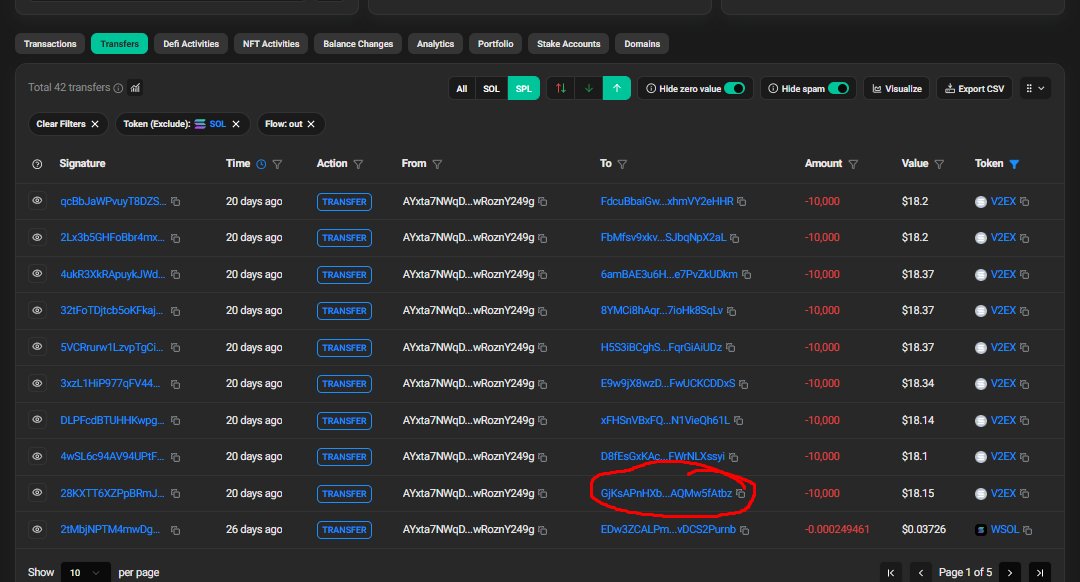Copy the WSOL token address

click(1028, 530)
